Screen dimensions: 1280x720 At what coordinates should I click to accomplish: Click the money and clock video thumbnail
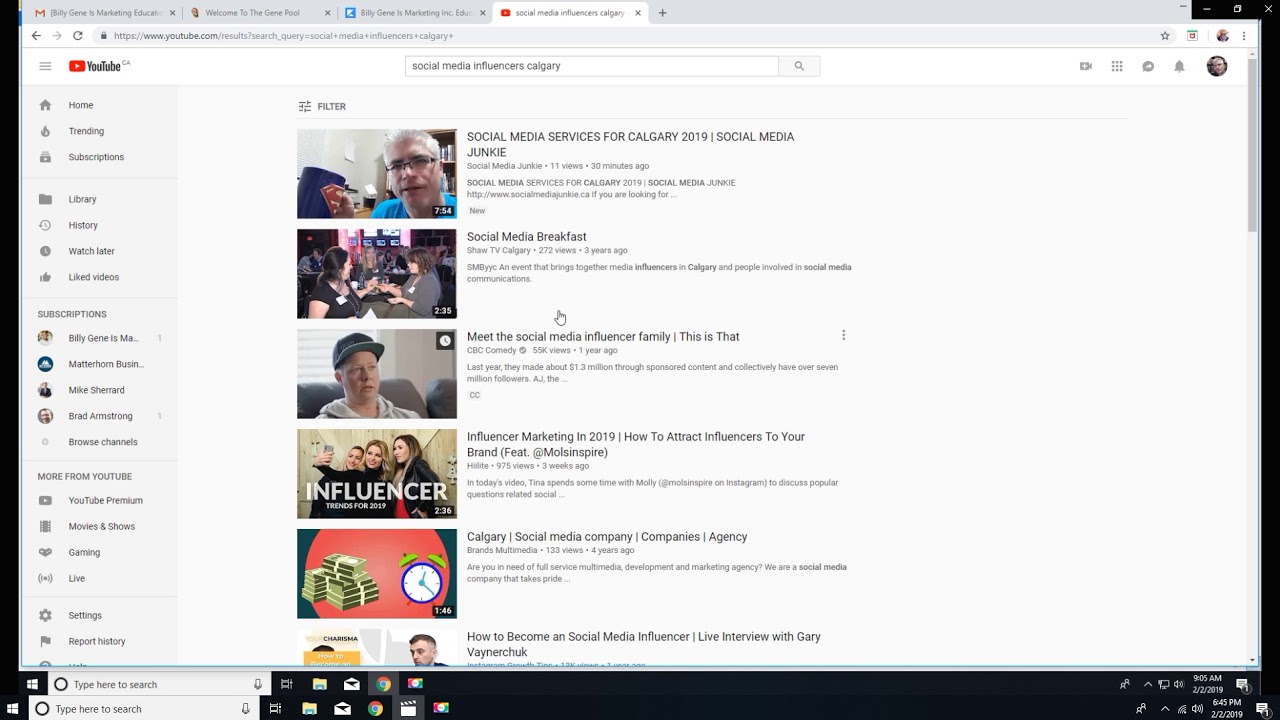[x=377, y=574]
